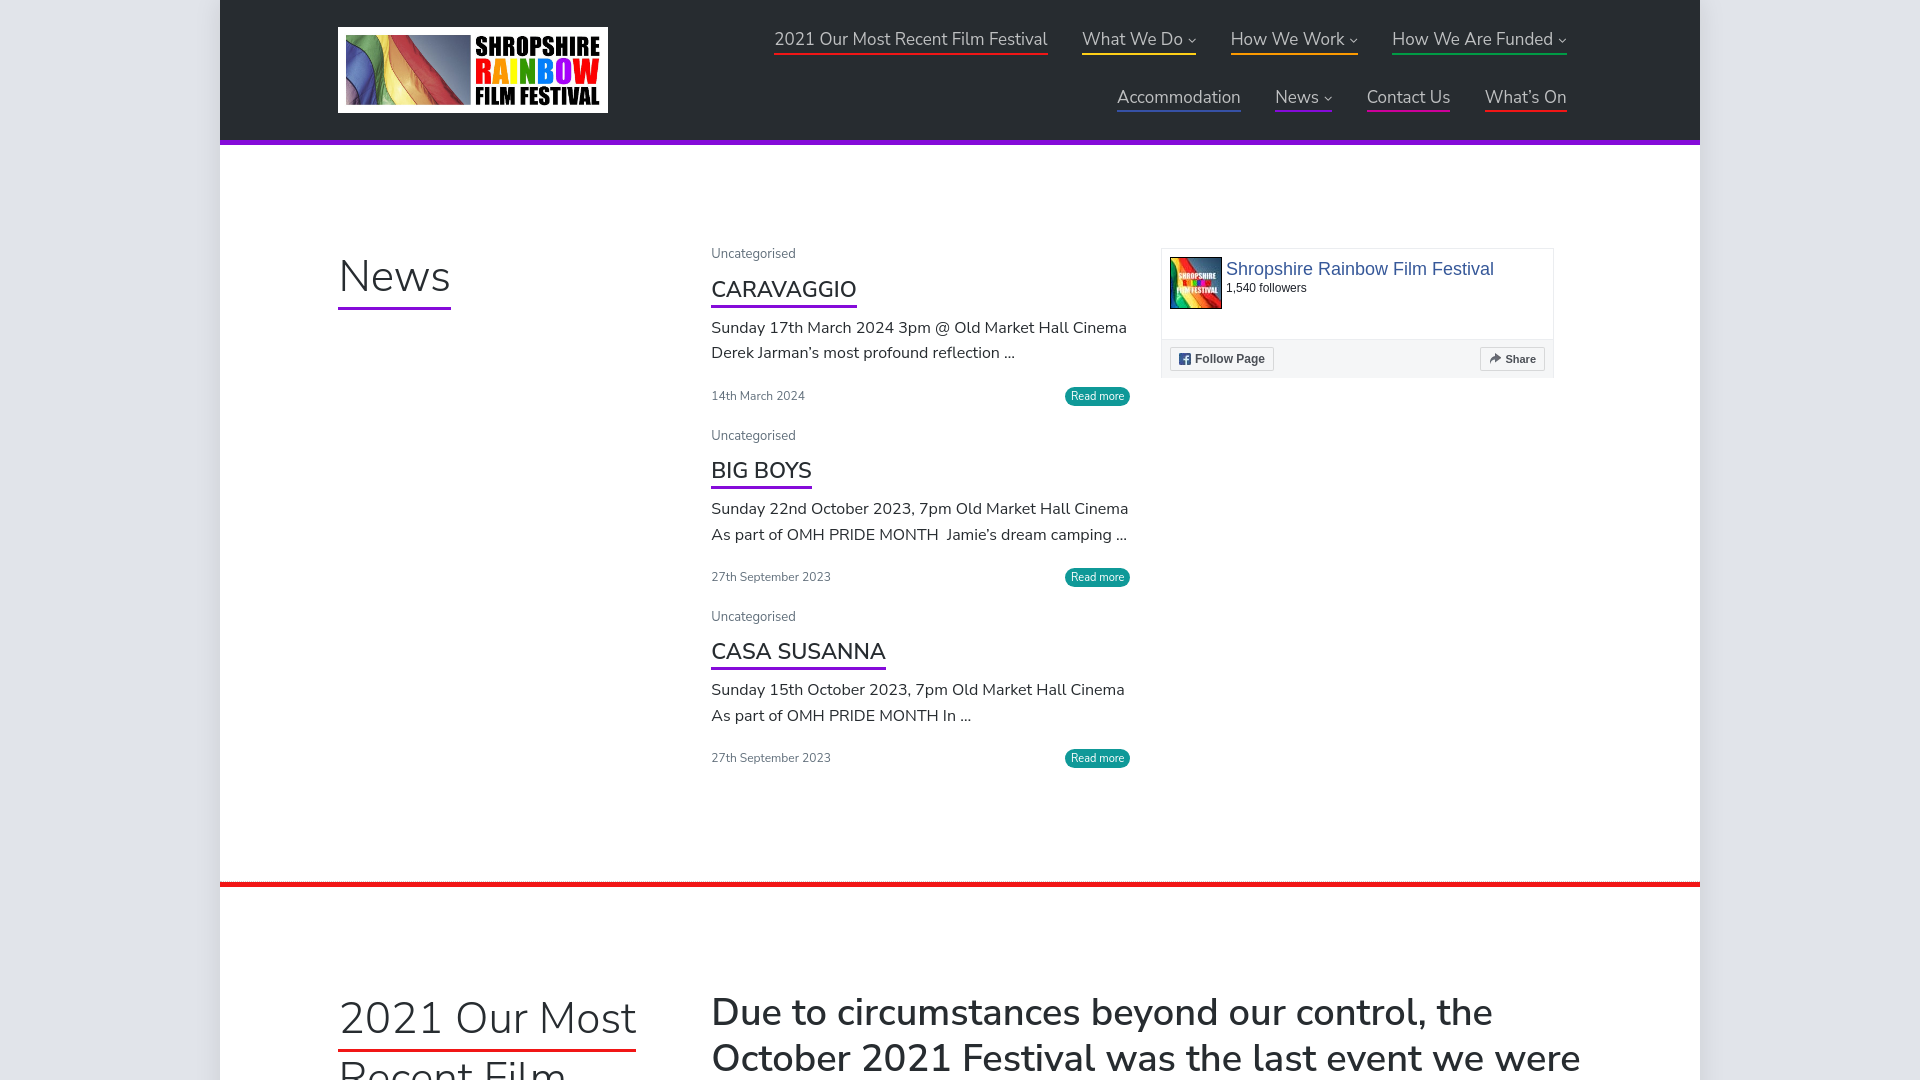Click the 27th September 2023 date under CASA SUSANNA
1920x1080 pixels.
(771, 759)
